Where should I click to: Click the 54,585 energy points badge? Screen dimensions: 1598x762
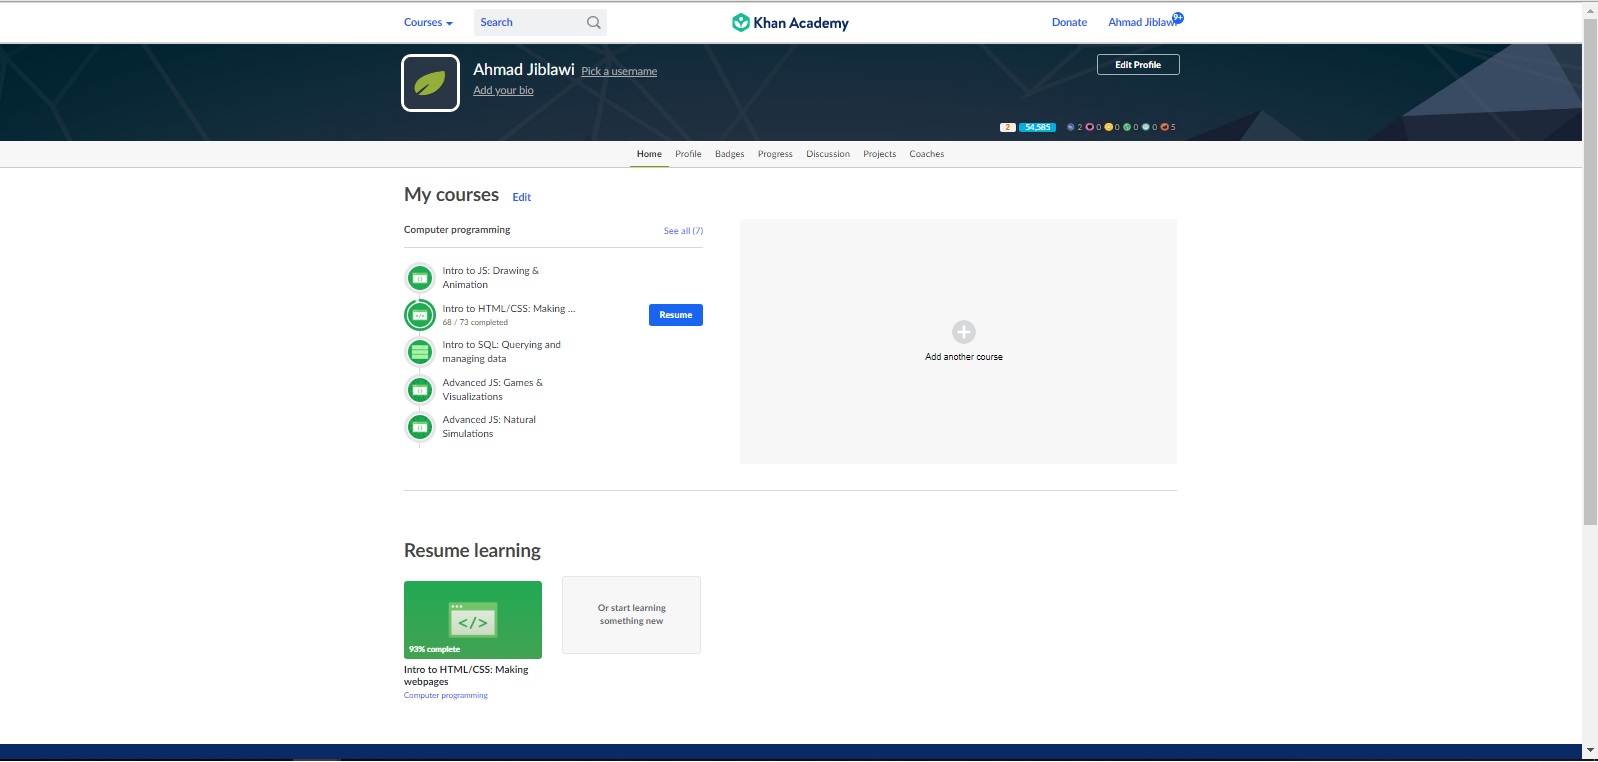[1037, 127]
